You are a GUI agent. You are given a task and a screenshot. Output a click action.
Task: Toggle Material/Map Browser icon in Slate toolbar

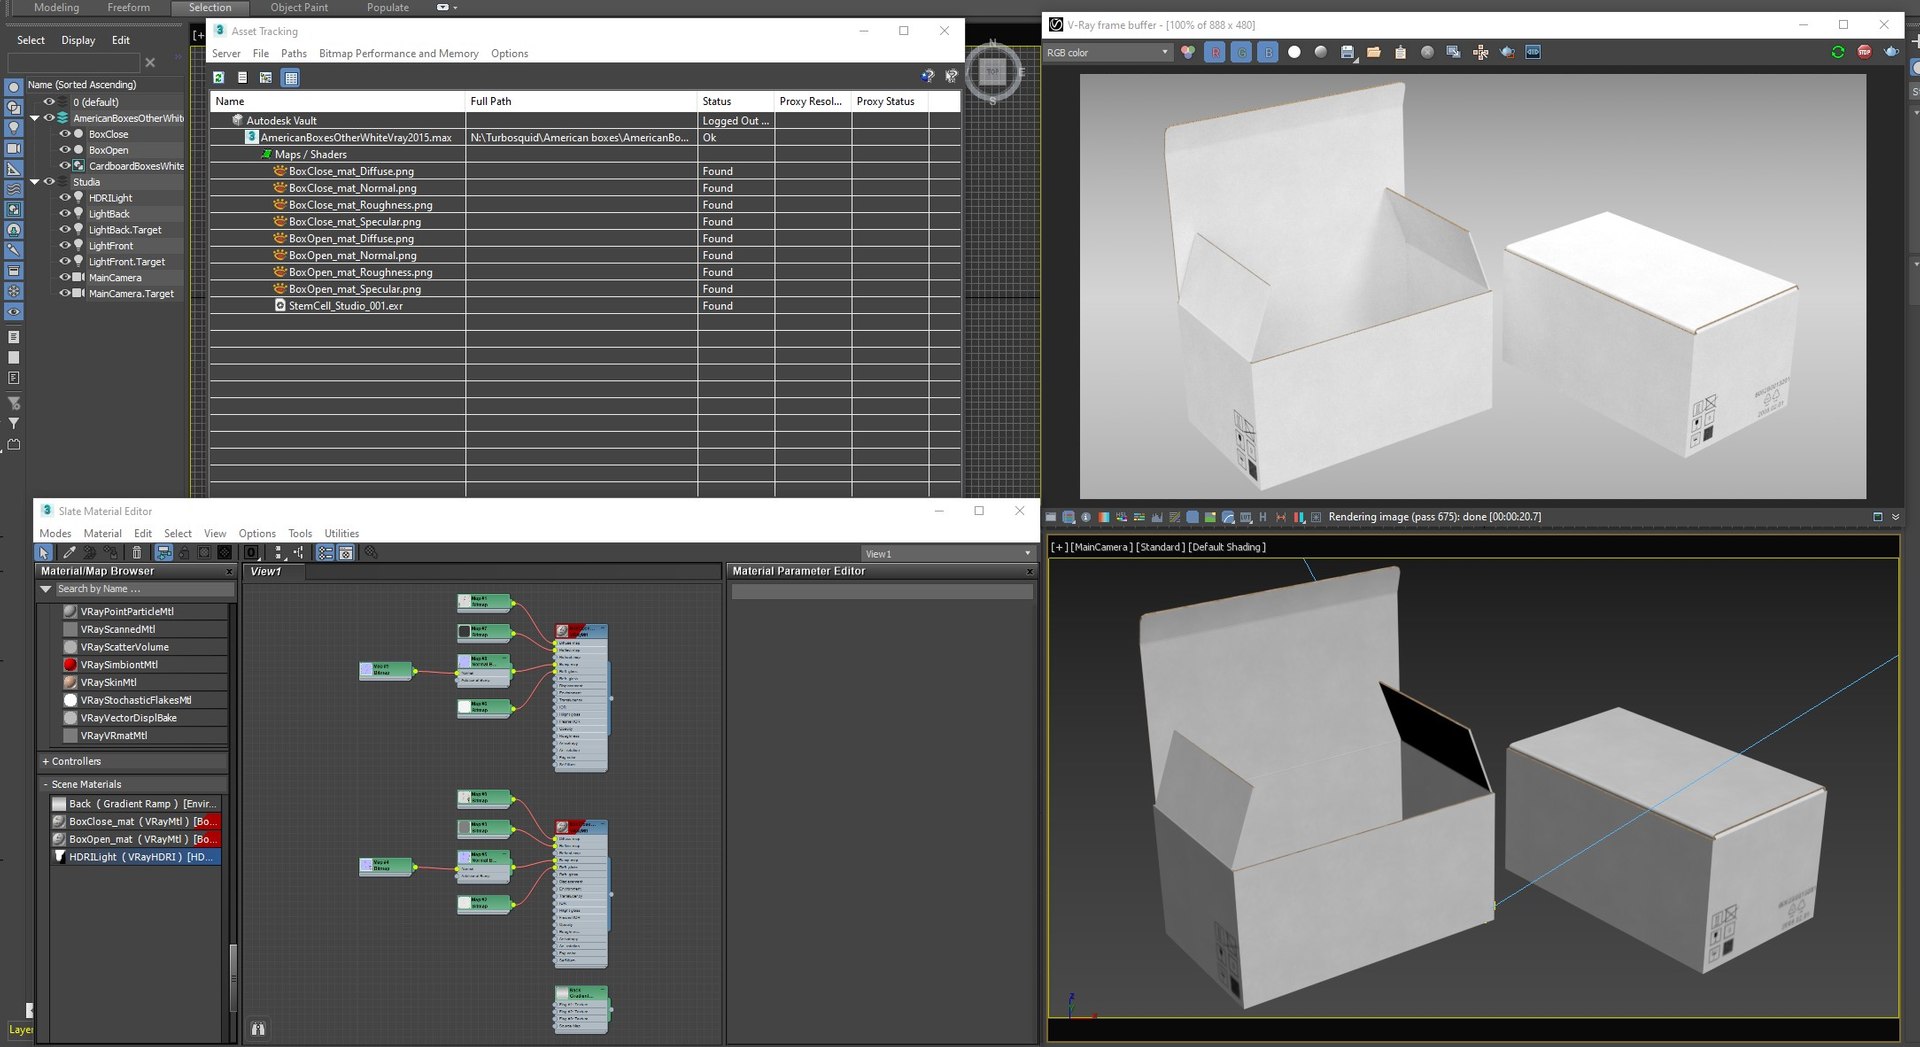pos(326,553)
